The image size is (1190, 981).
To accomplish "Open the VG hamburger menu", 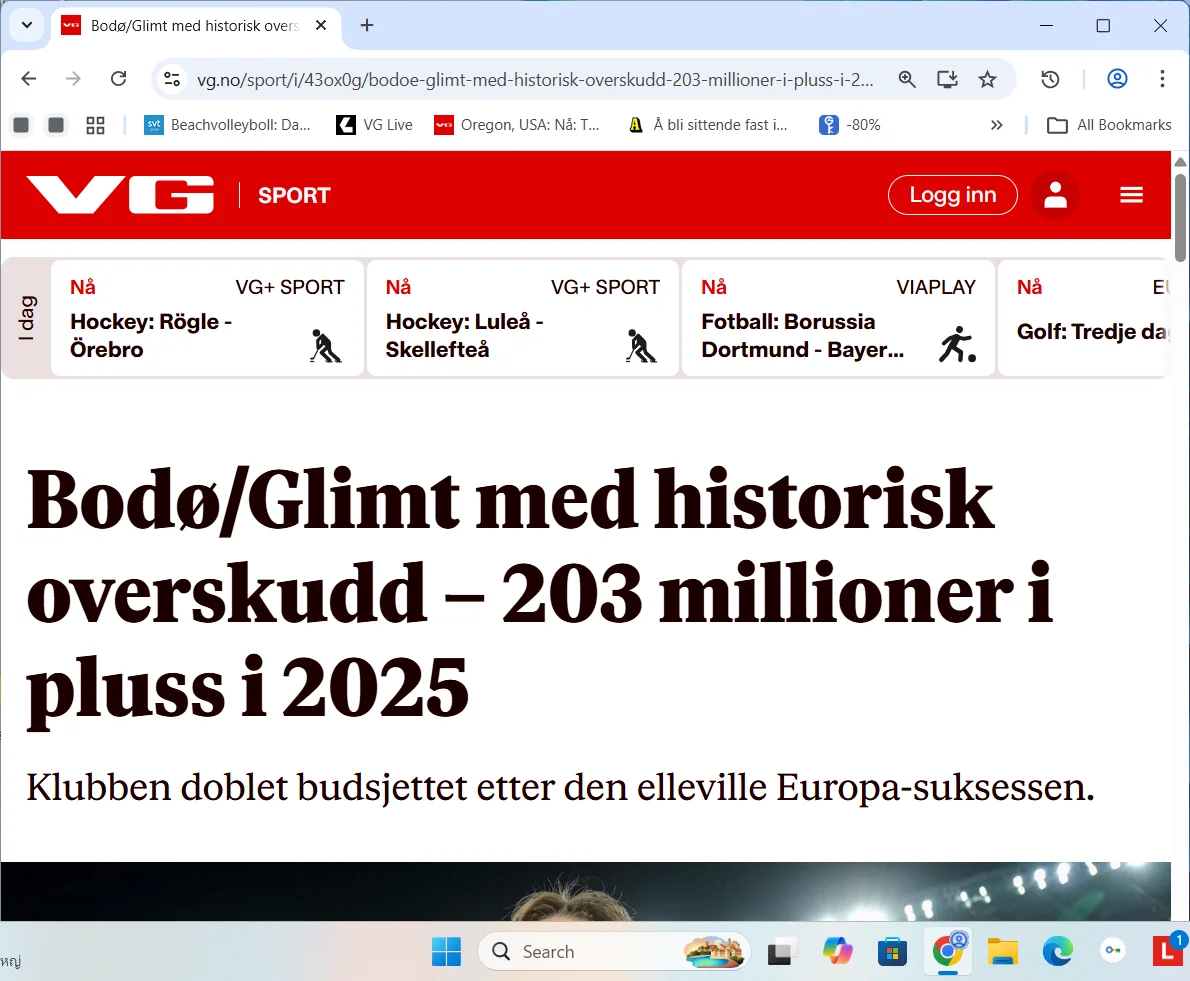I will pos(1131,194).
